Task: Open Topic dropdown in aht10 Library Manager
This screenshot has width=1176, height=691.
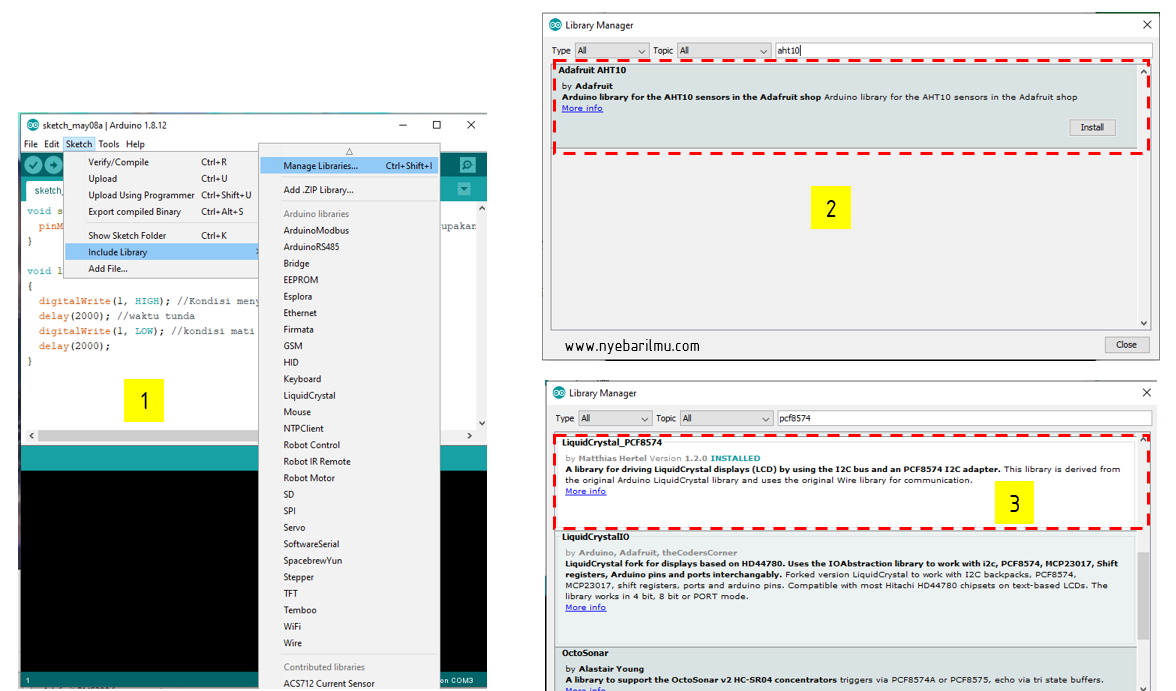Action: (724, 51)
